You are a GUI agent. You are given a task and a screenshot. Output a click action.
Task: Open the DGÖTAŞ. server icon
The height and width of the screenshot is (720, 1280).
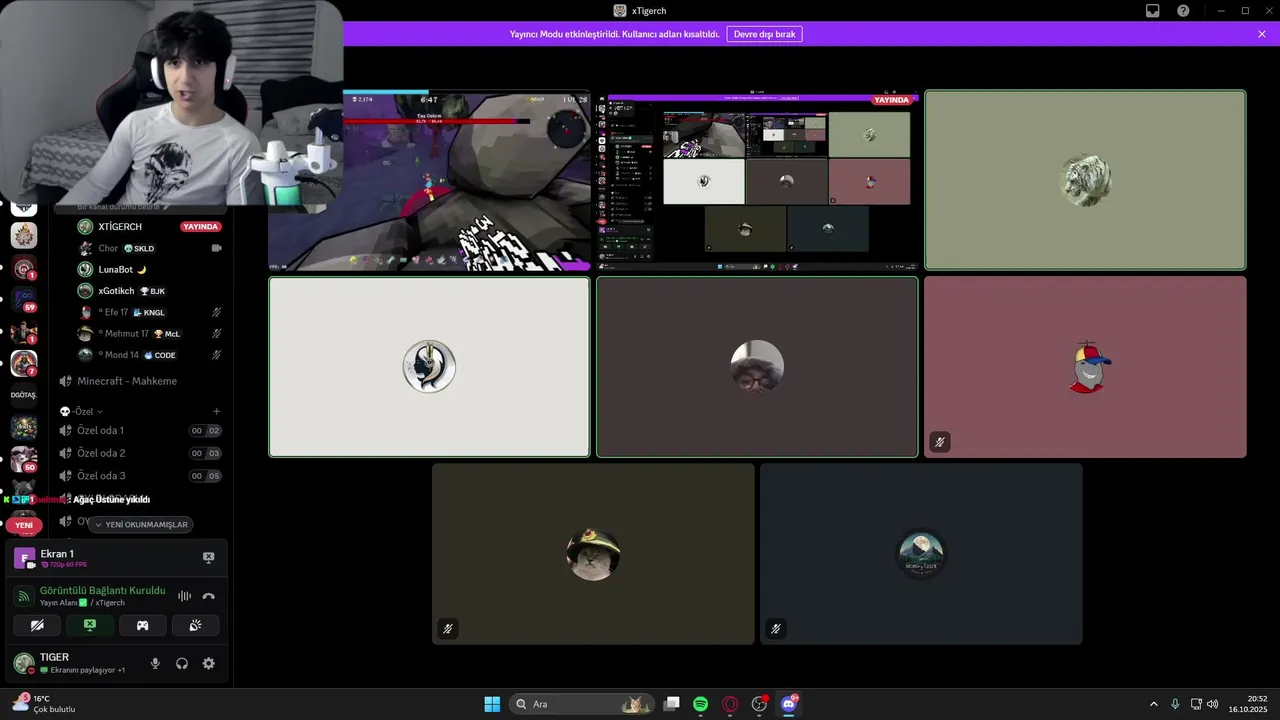pyautogui.click(x=24, y=395)
